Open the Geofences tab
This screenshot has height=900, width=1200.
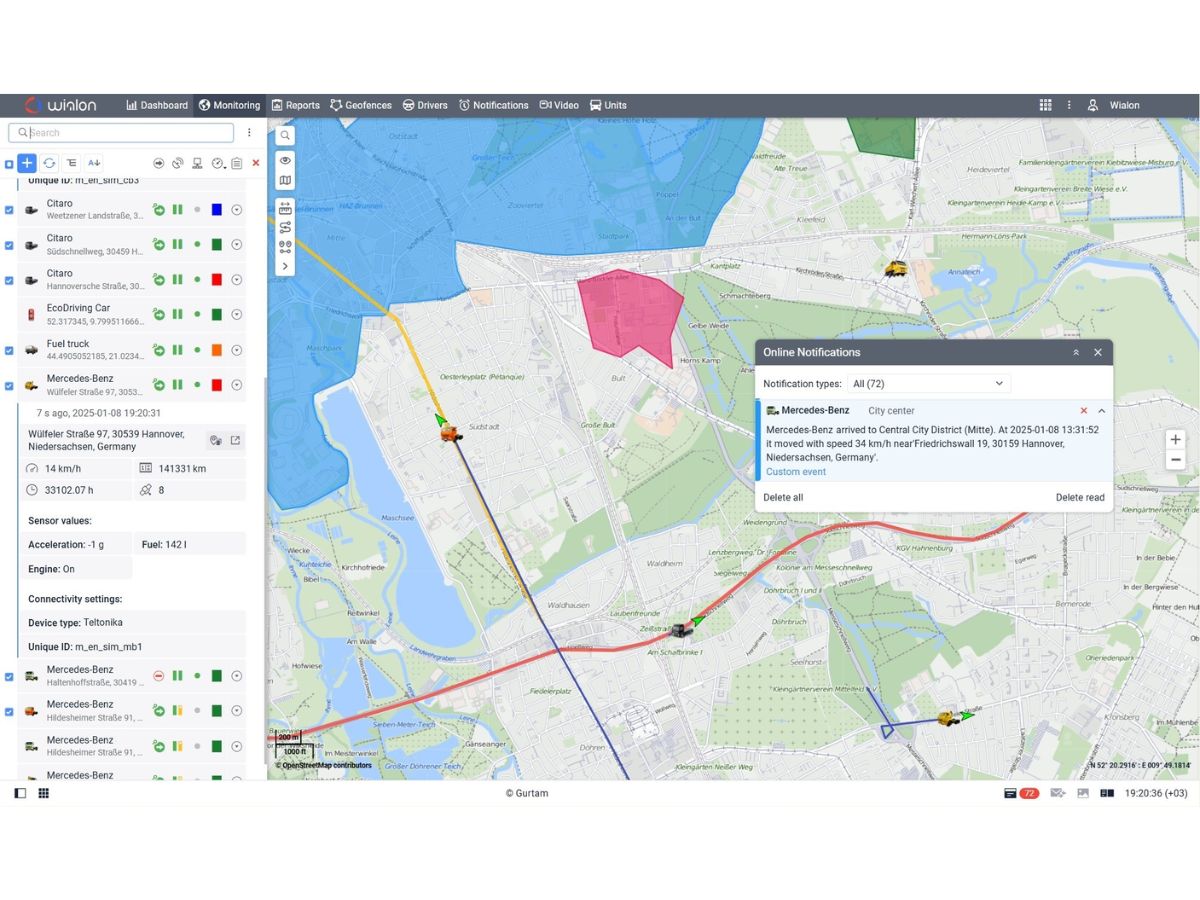(x=361, y=105)
